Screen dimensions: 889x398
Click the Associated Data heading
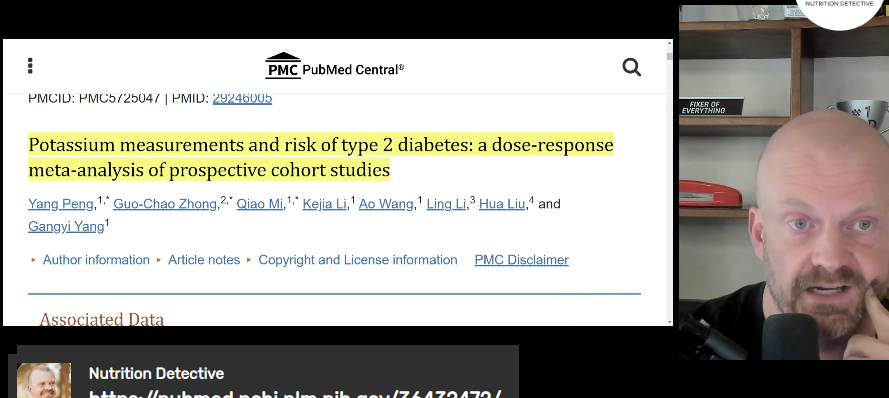(x=101, y=319)
